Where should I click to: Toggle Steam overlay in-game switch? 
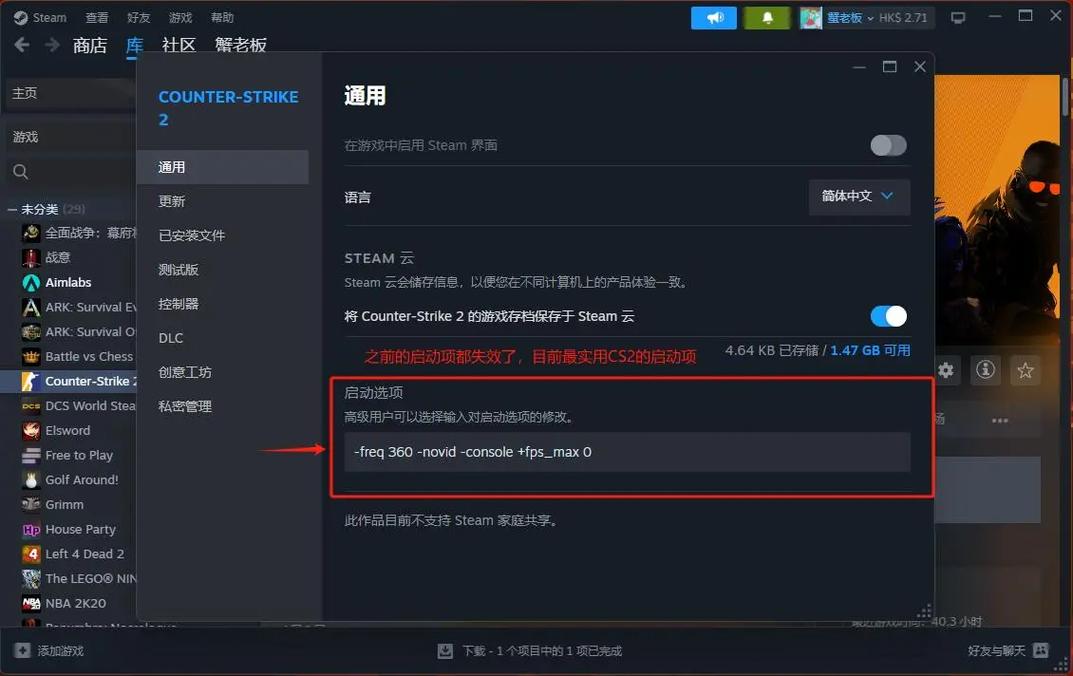(x=888, y=145)
